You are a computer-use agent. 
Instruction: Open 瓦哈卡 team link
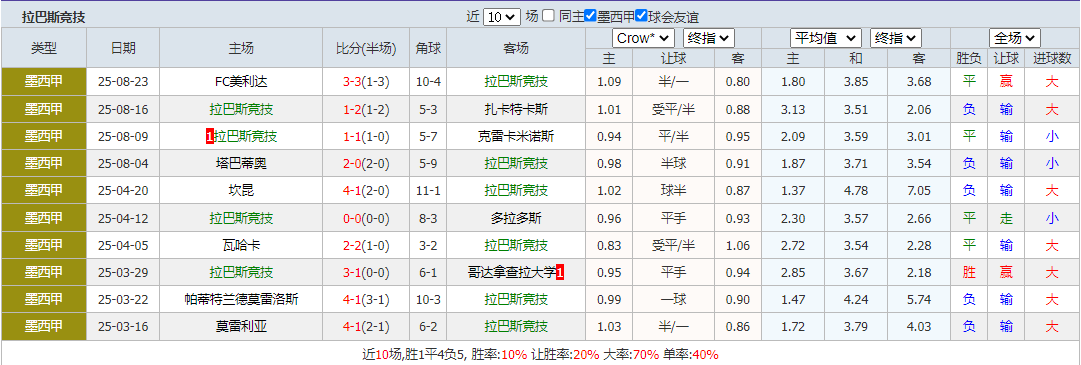coord(241,245)
